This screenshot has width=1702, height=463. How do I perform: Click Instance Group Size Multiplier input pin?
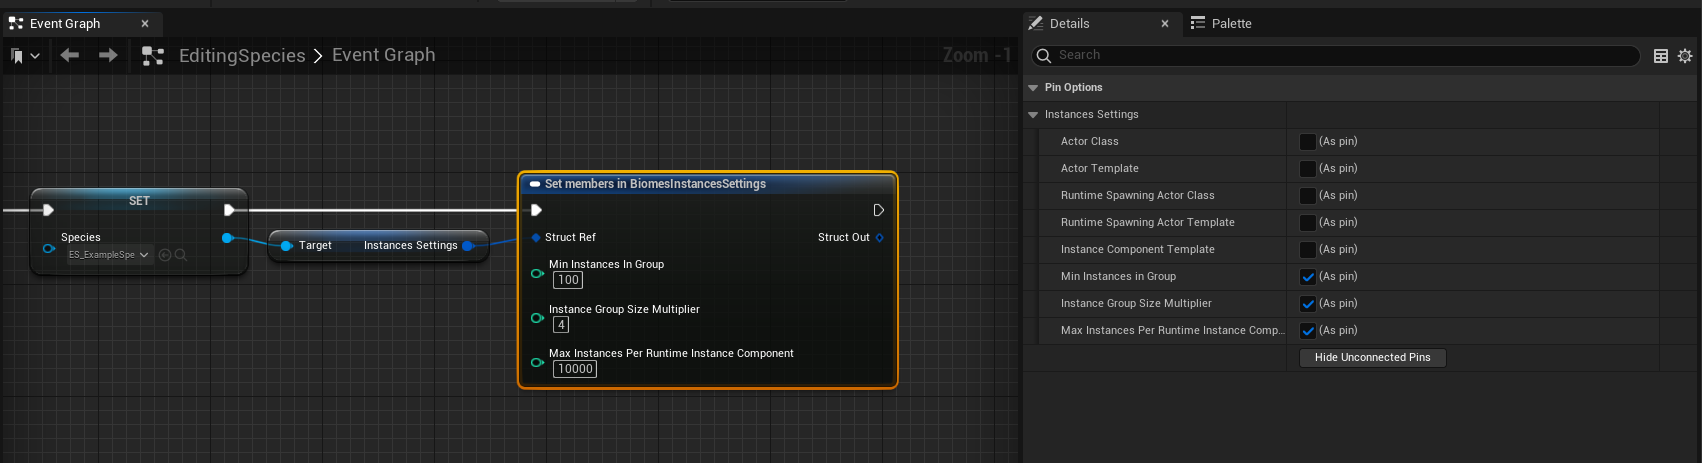tap(537, 318)
